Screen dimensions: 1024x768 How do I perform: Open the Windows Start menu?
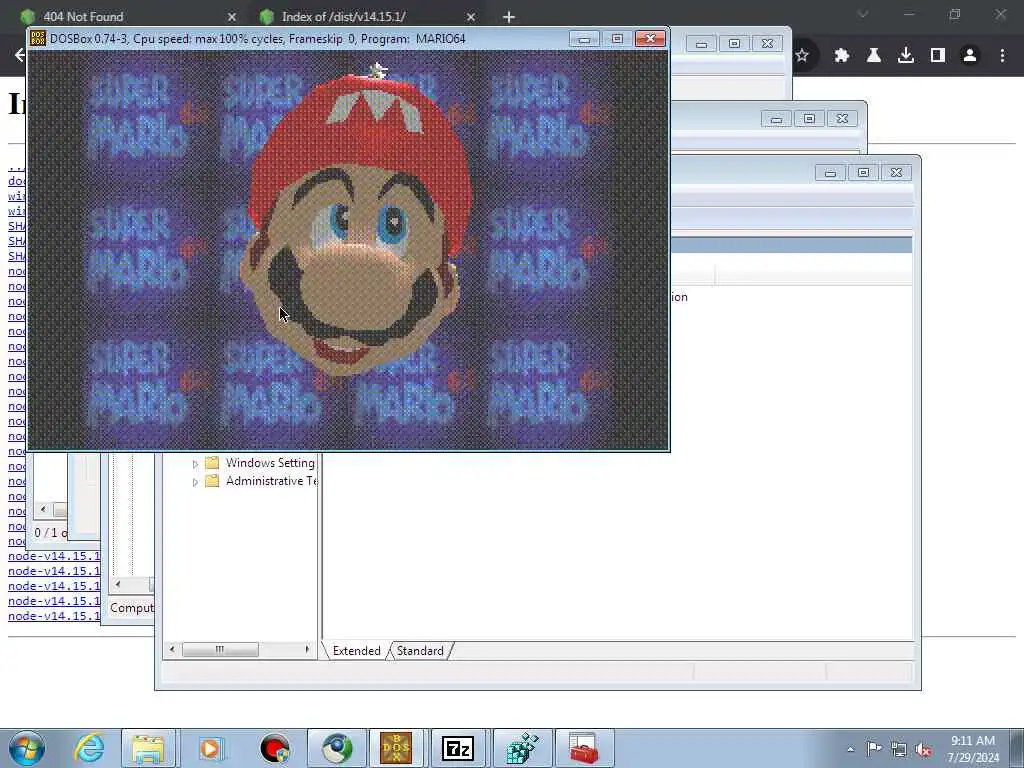(x=27, y=748)
